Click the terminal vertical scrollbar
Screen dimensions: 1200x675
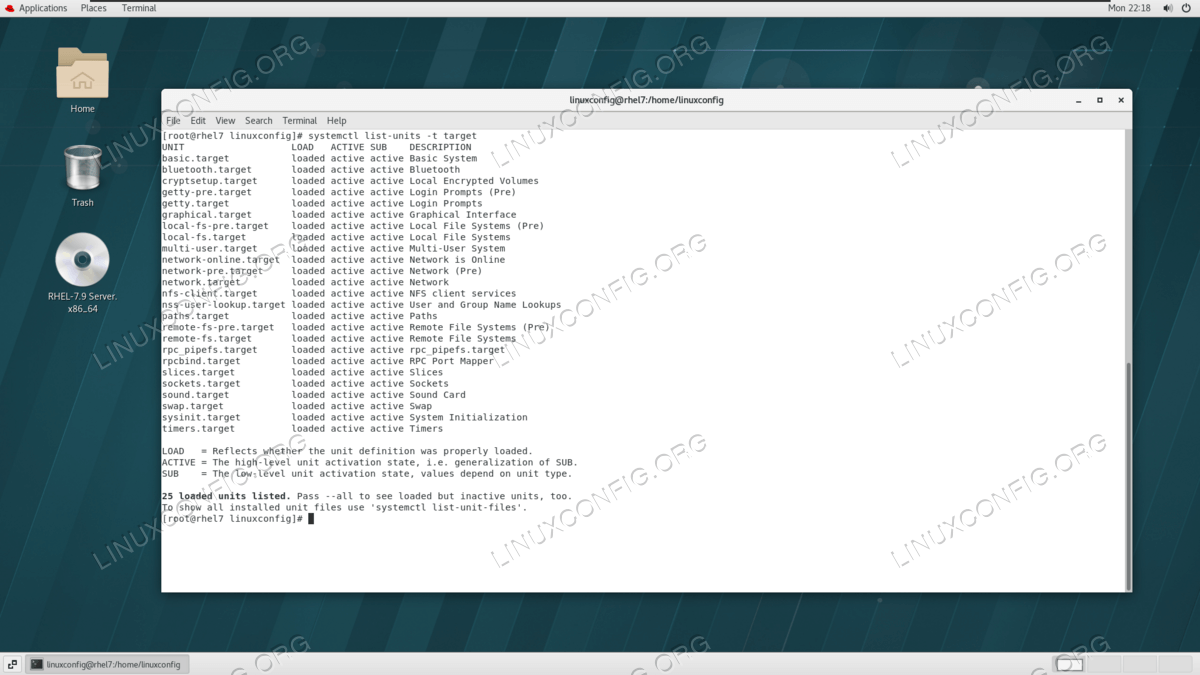[x=1129, y=475]
